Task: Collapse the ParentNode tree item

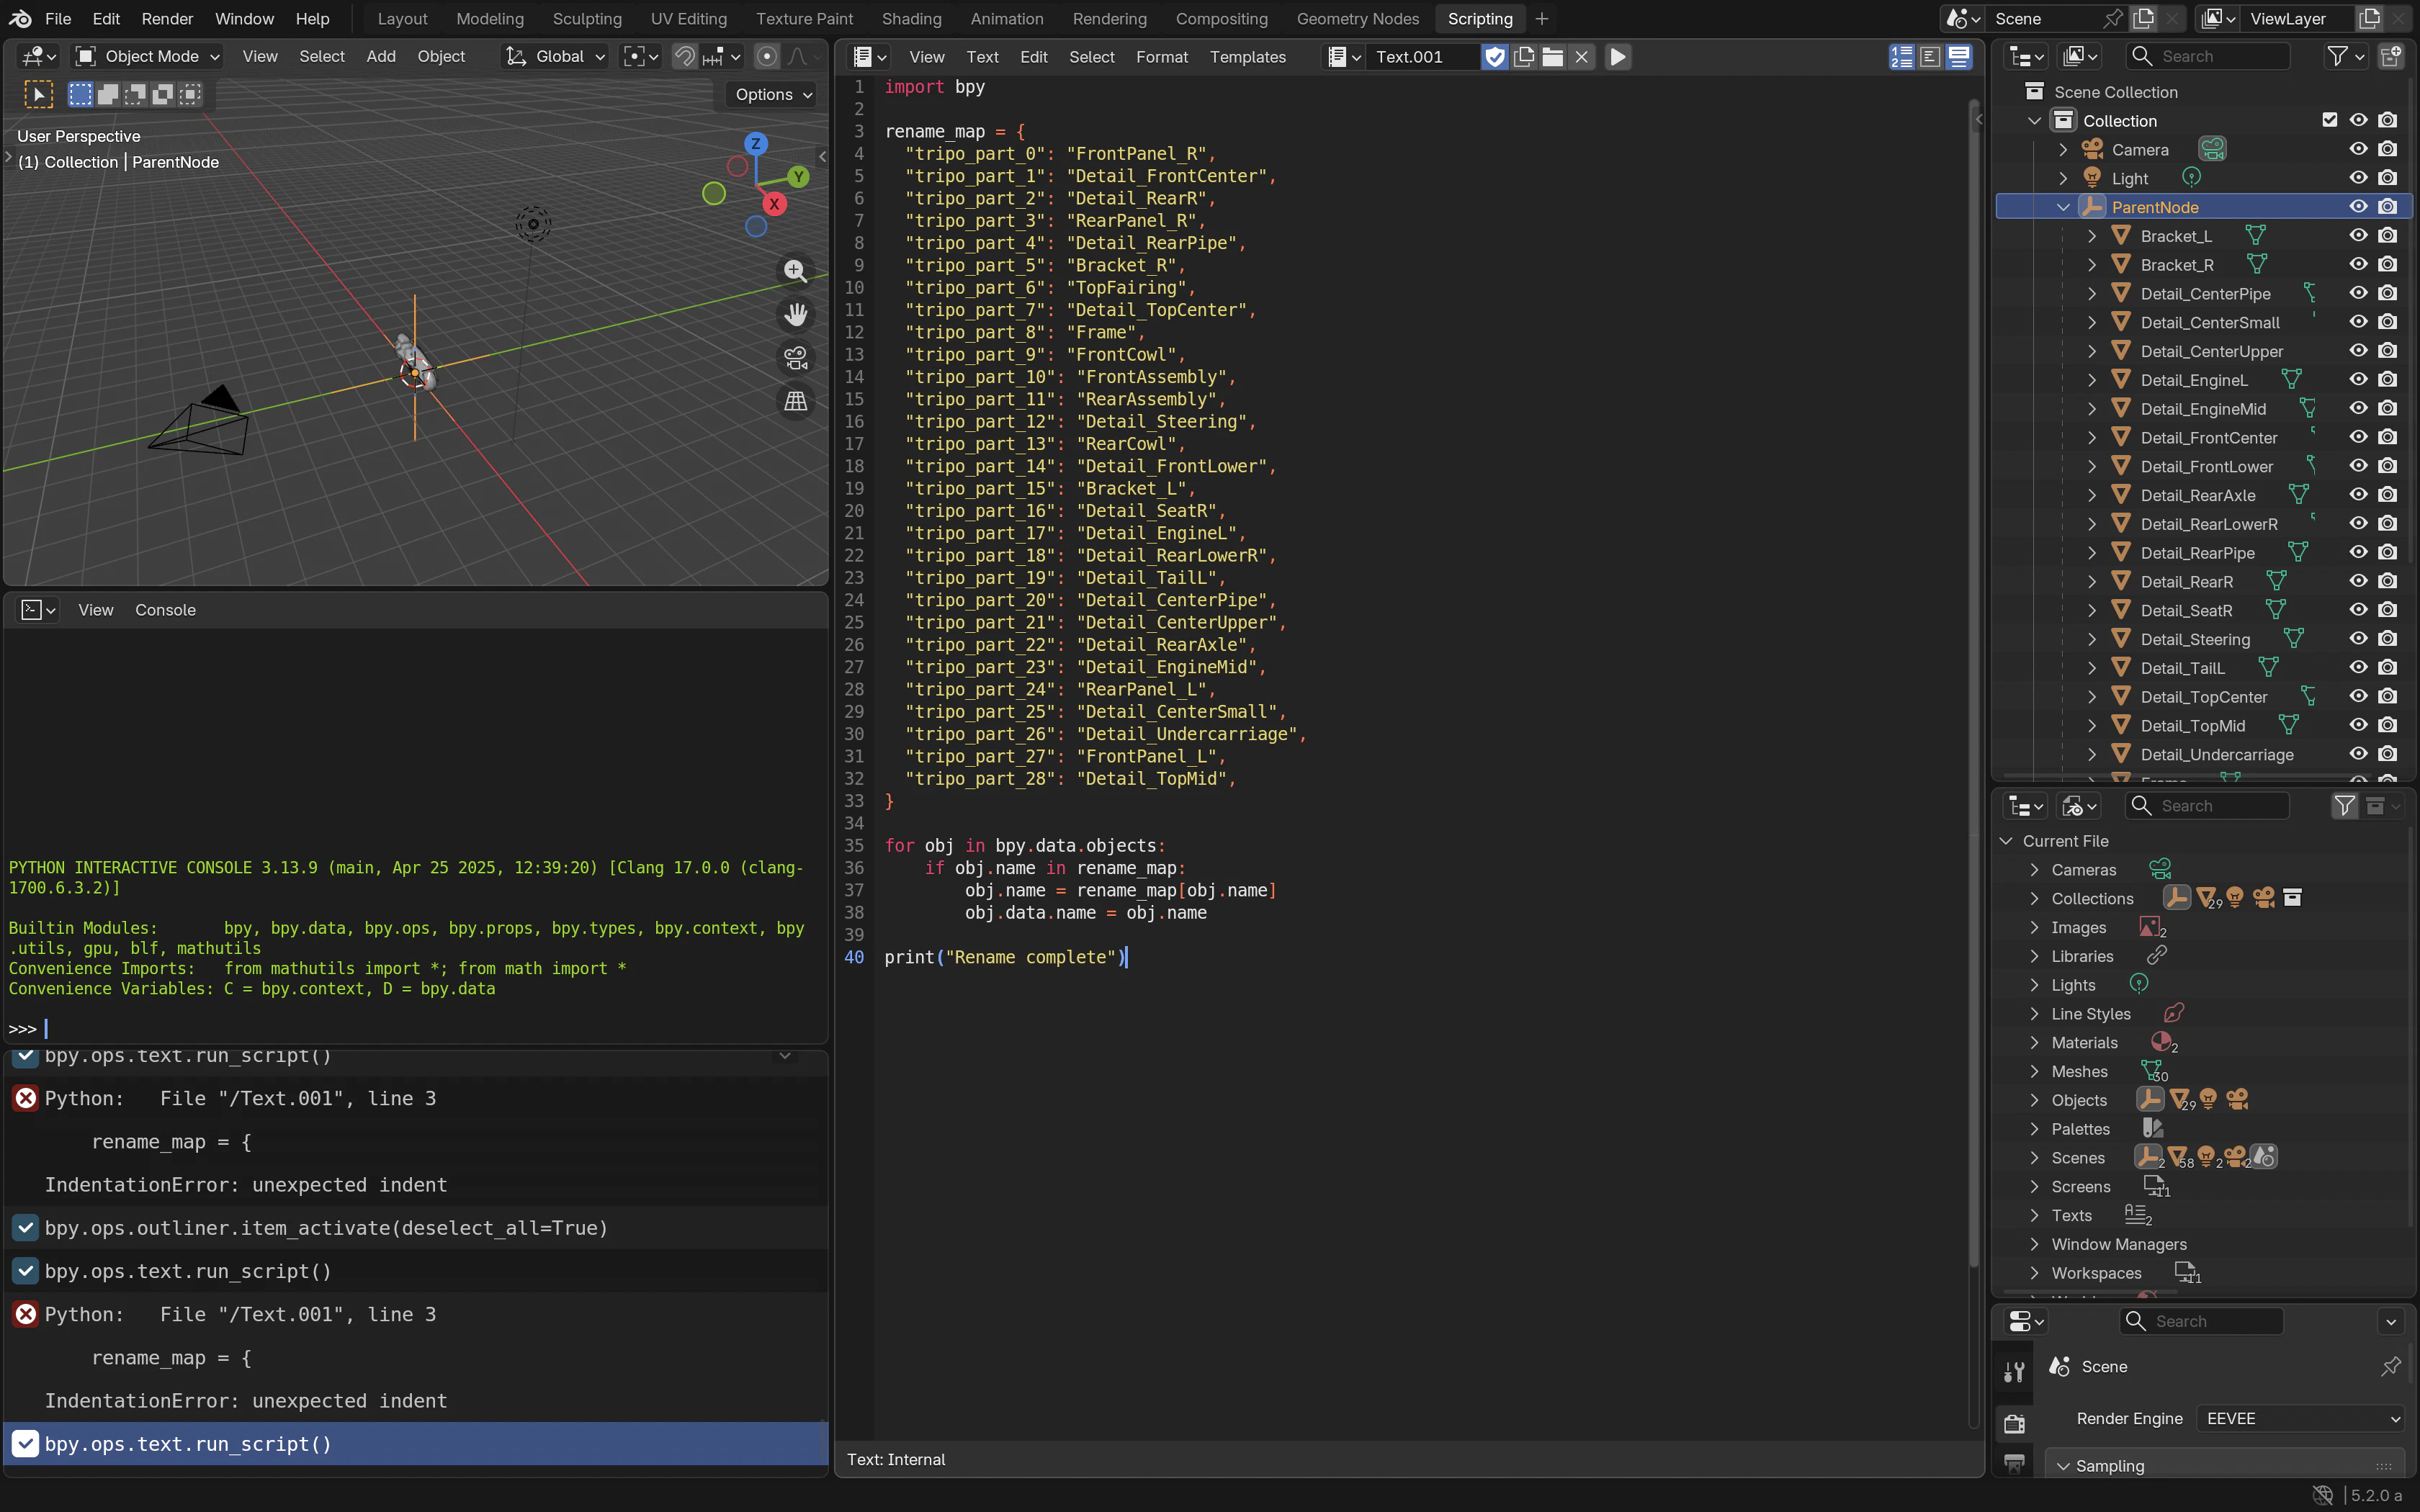Action: [2062, 207]
